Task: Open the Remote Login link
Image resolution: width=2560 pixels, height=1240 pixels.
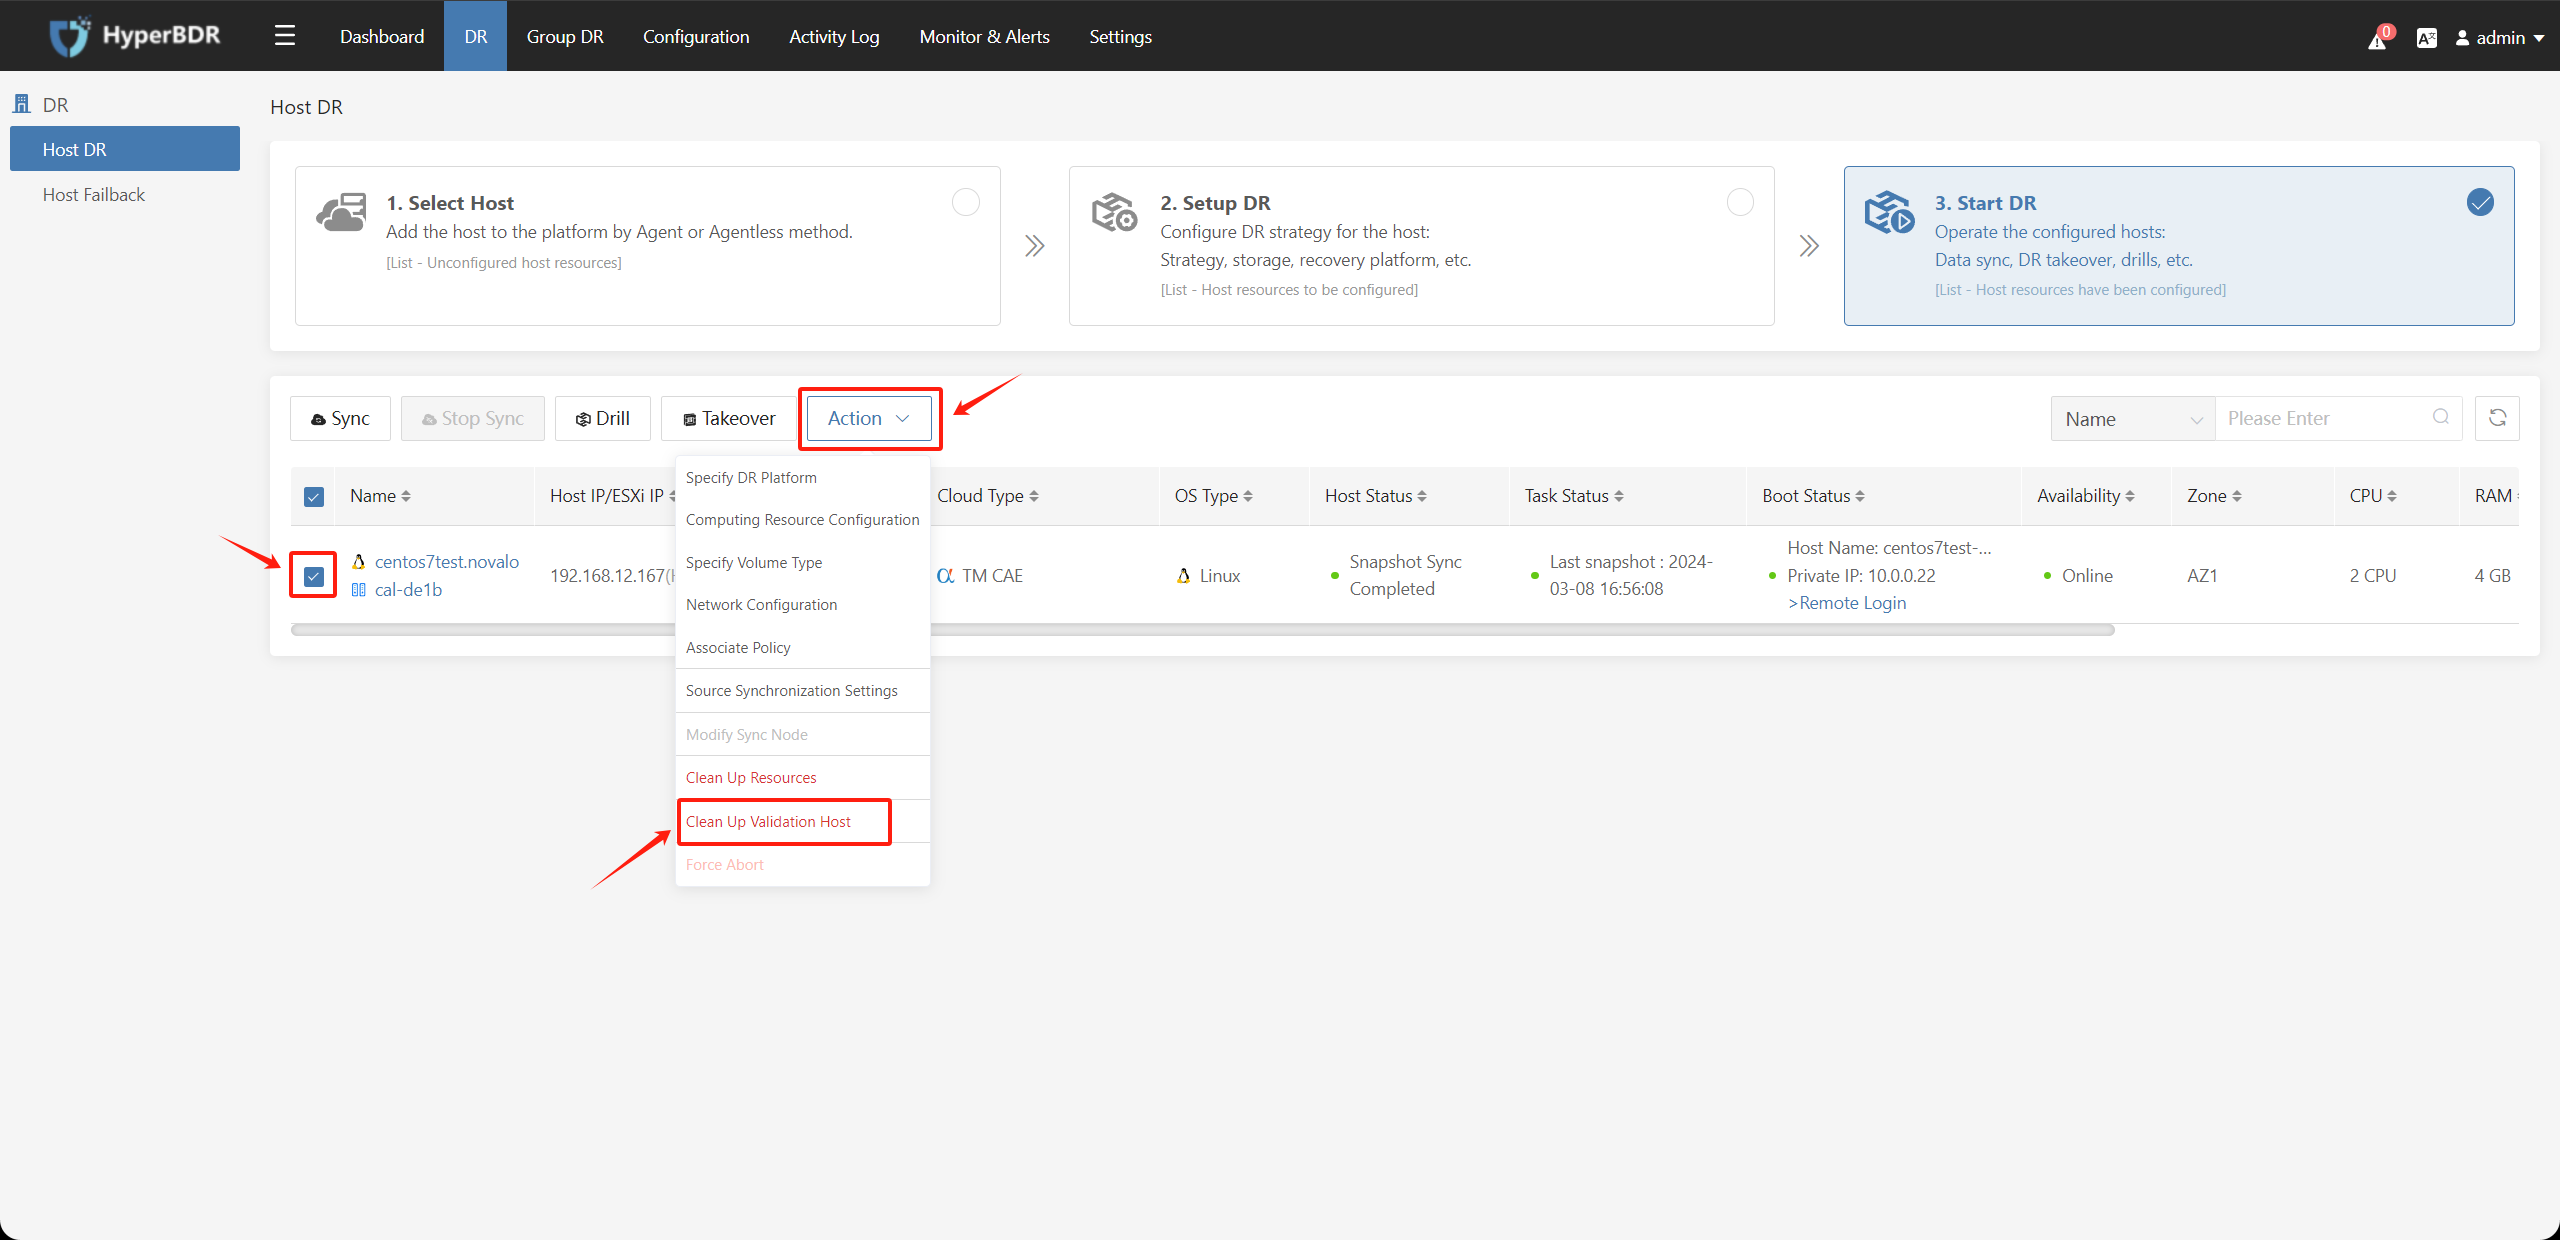Action: tap(1847, 603)
